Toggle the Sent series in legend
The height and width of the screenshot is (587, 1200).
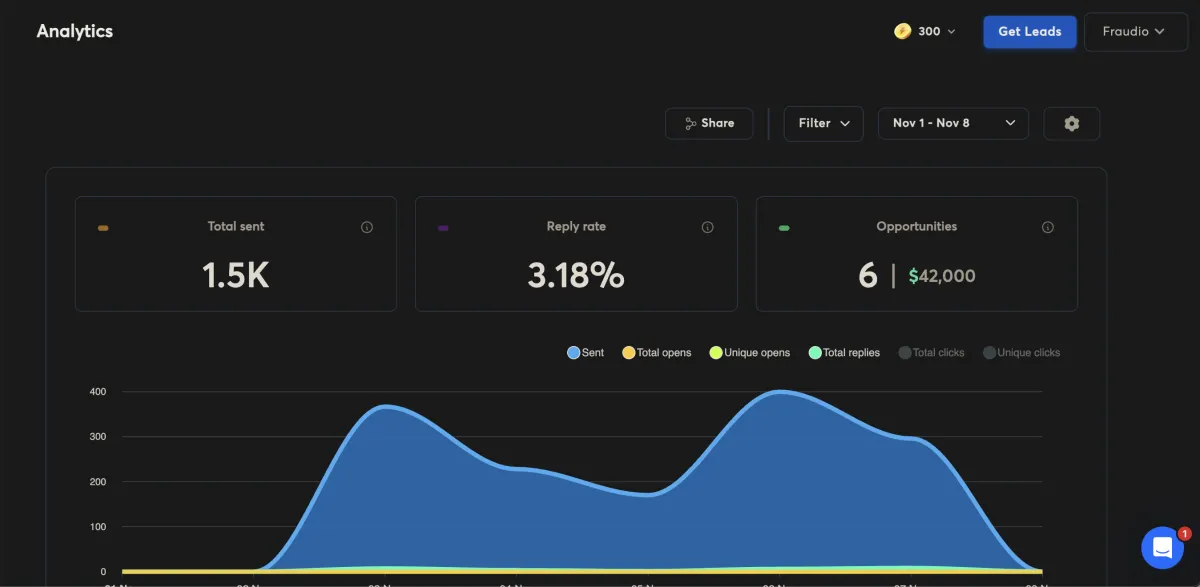(x=586, y=352)
